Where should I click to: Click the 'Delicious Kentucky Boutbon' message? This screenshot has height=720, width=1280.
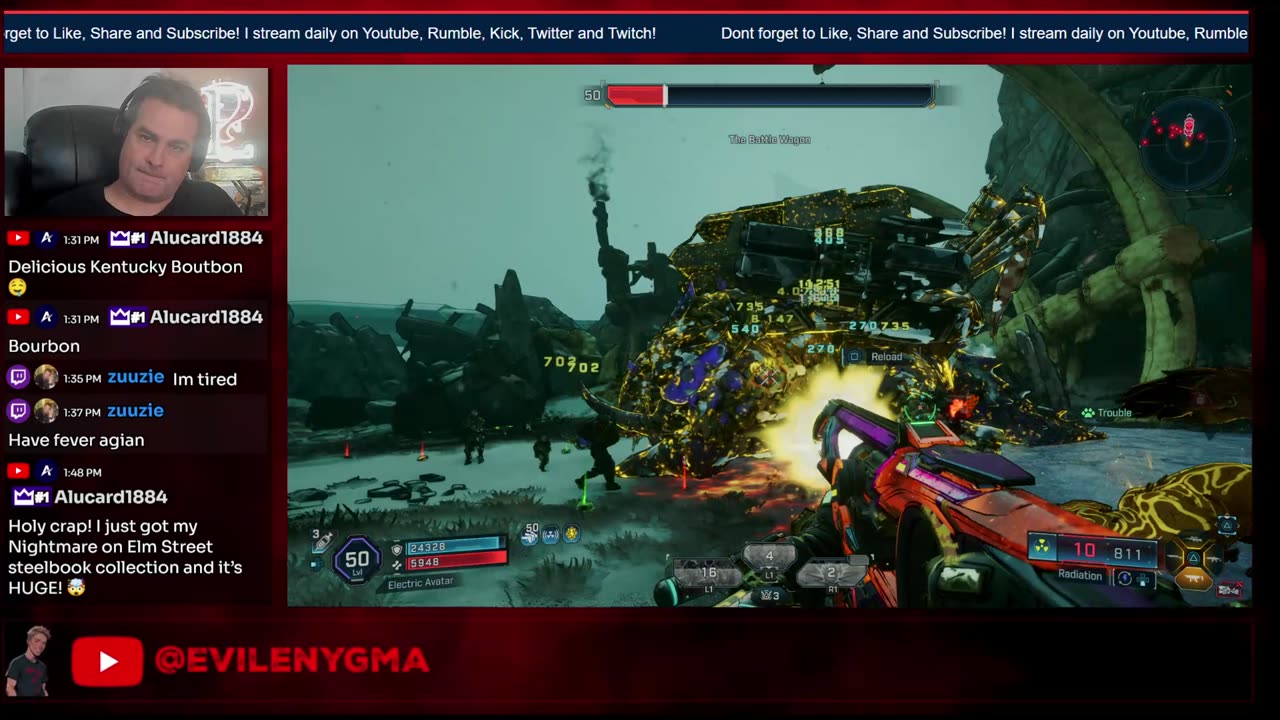tap(125, 267)
